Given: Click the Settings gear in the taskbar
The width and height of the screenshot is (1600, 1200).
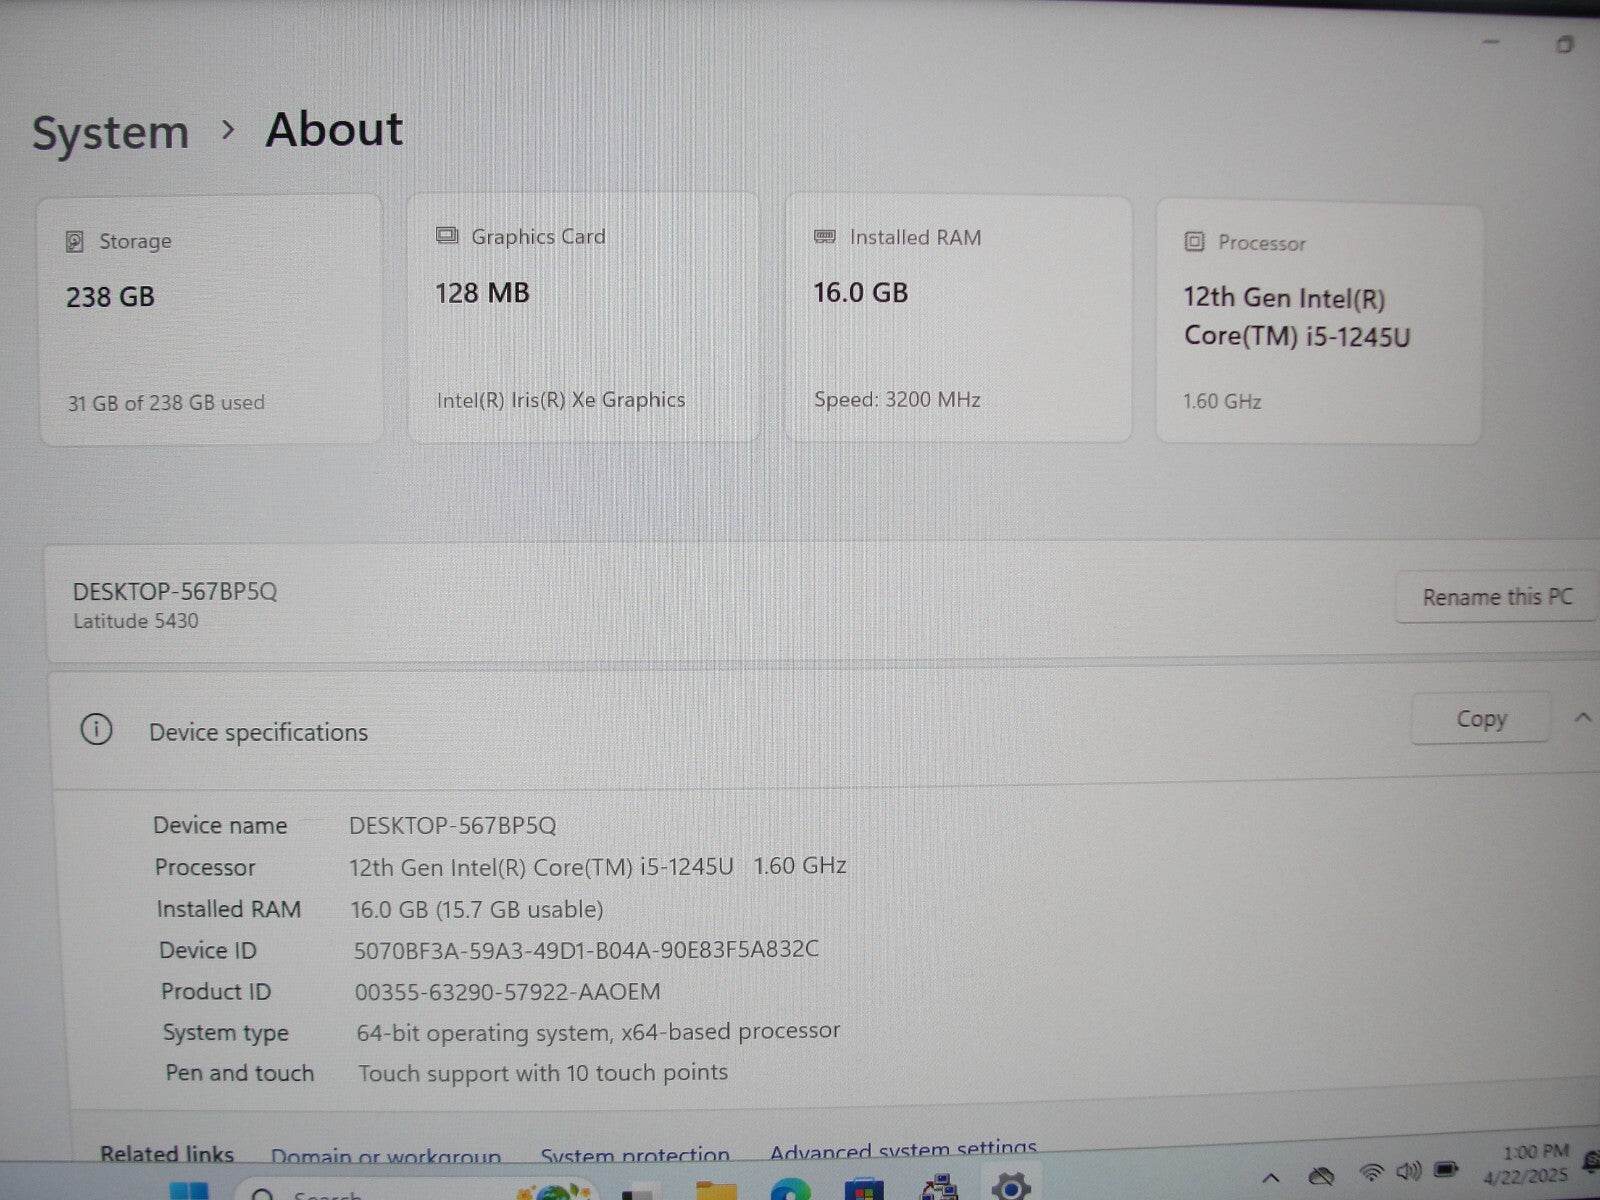Looking at the screenshot, I should [1011, 1188].
